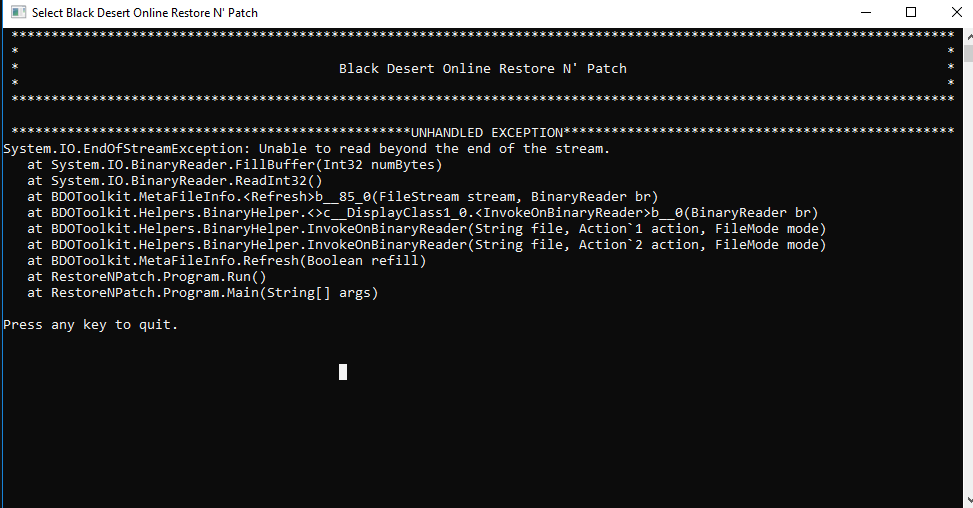
Task: Maximize the console window
Action: 910,13
